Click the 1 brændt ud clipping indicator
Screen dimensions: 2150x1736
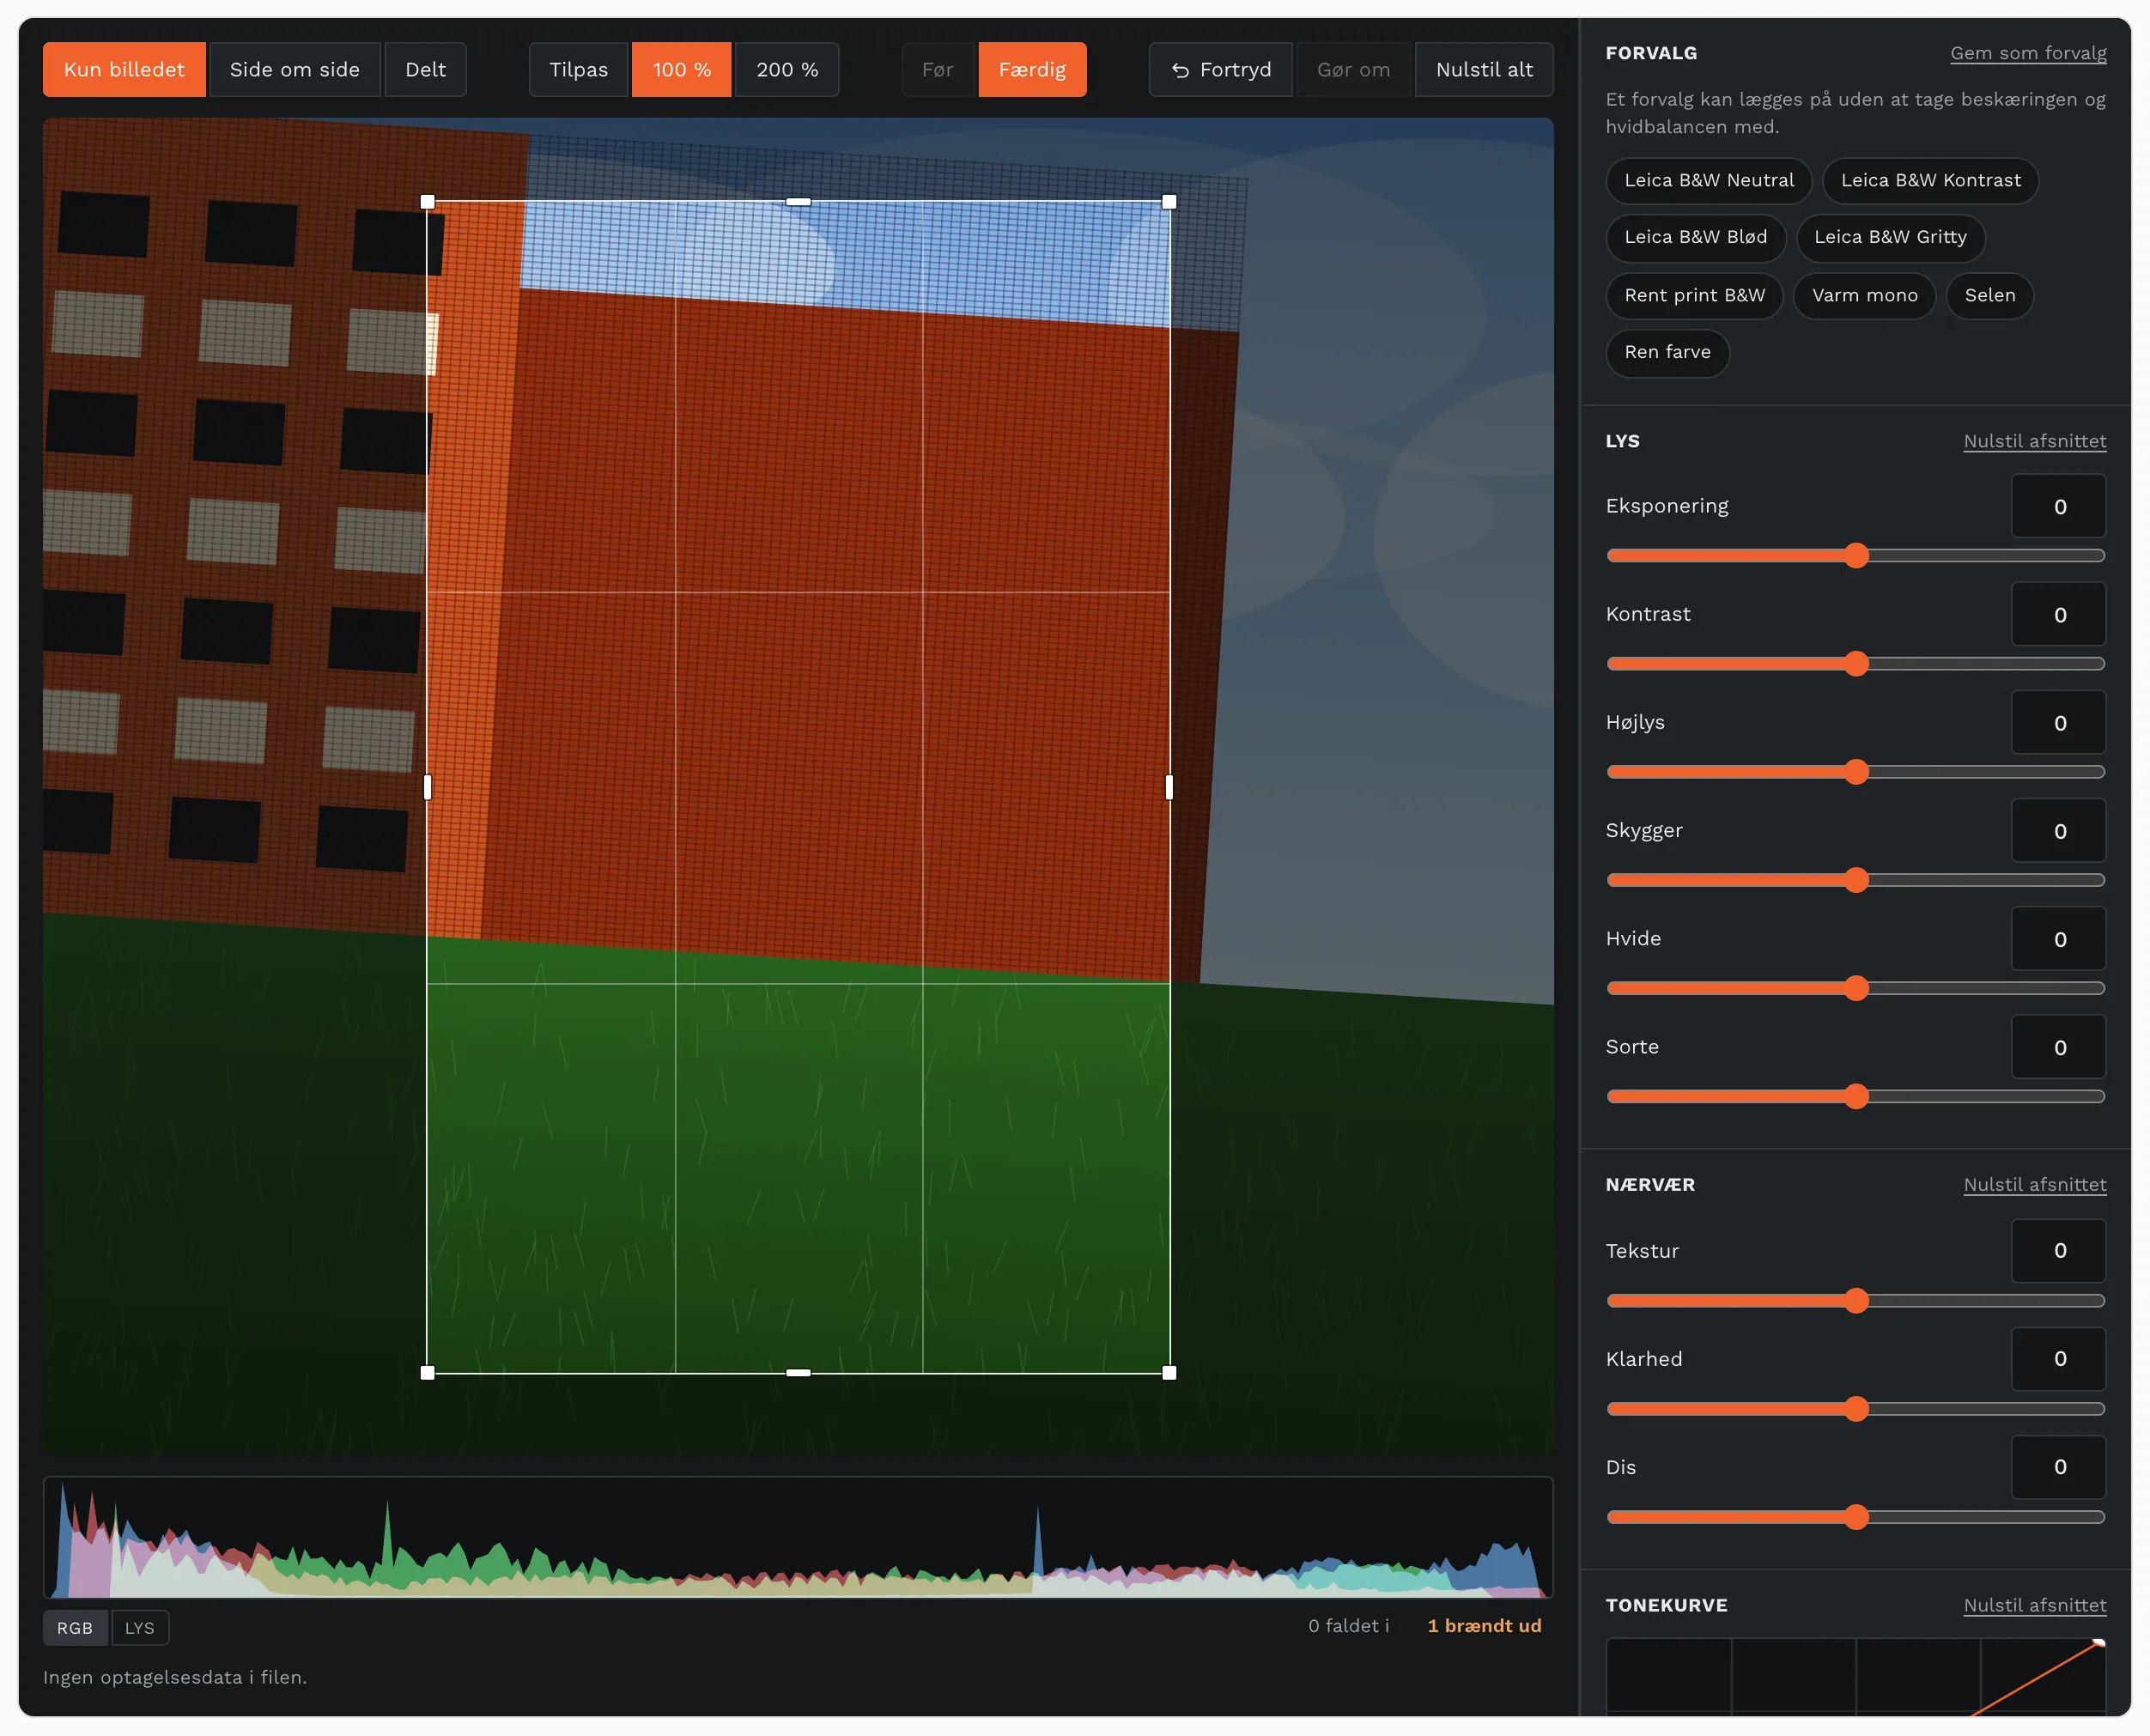[x=1484, y=1627]
